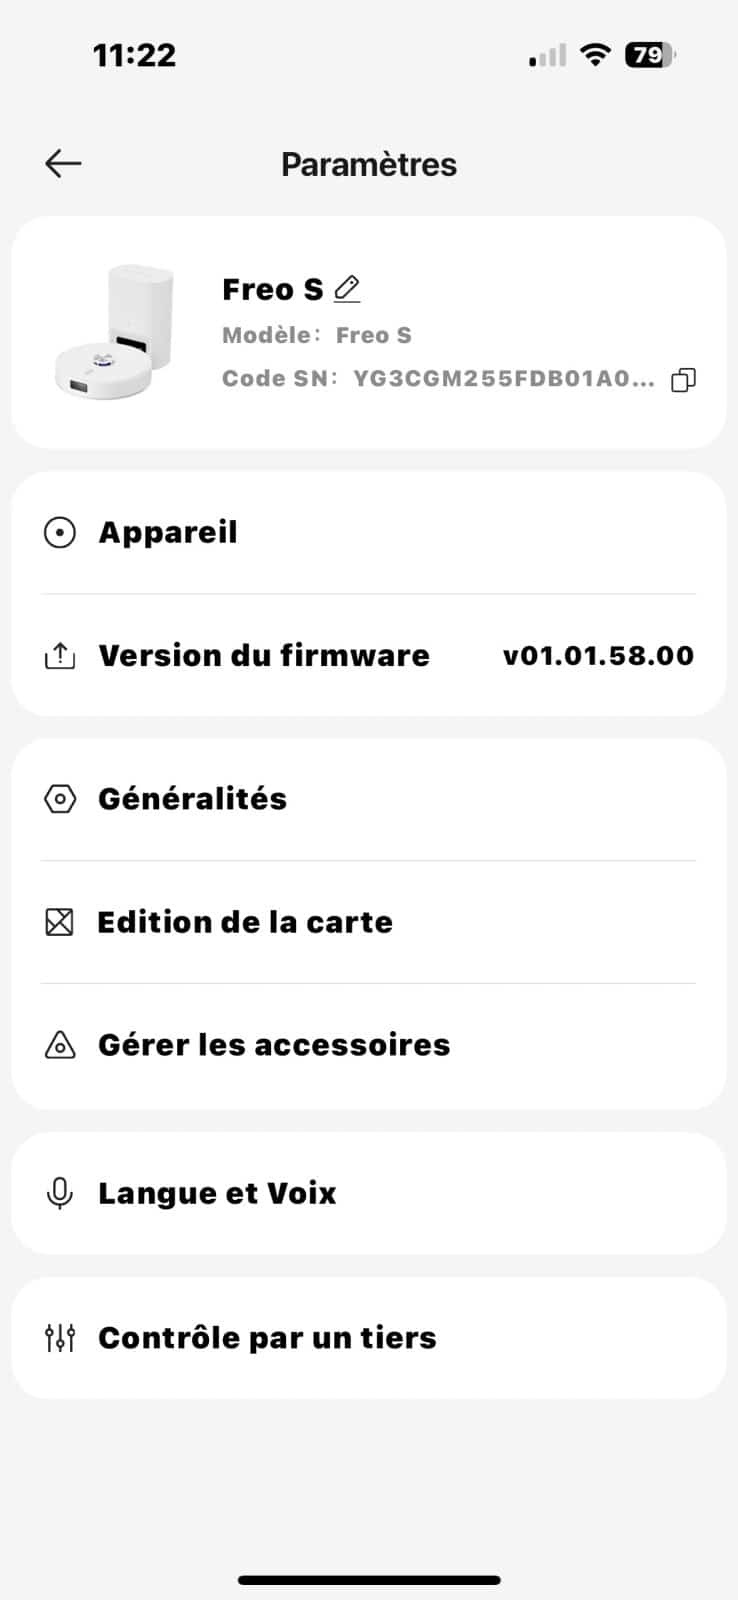Tap the Généralités hexagon icon
738x1600 pixels.
click(60, 799)
